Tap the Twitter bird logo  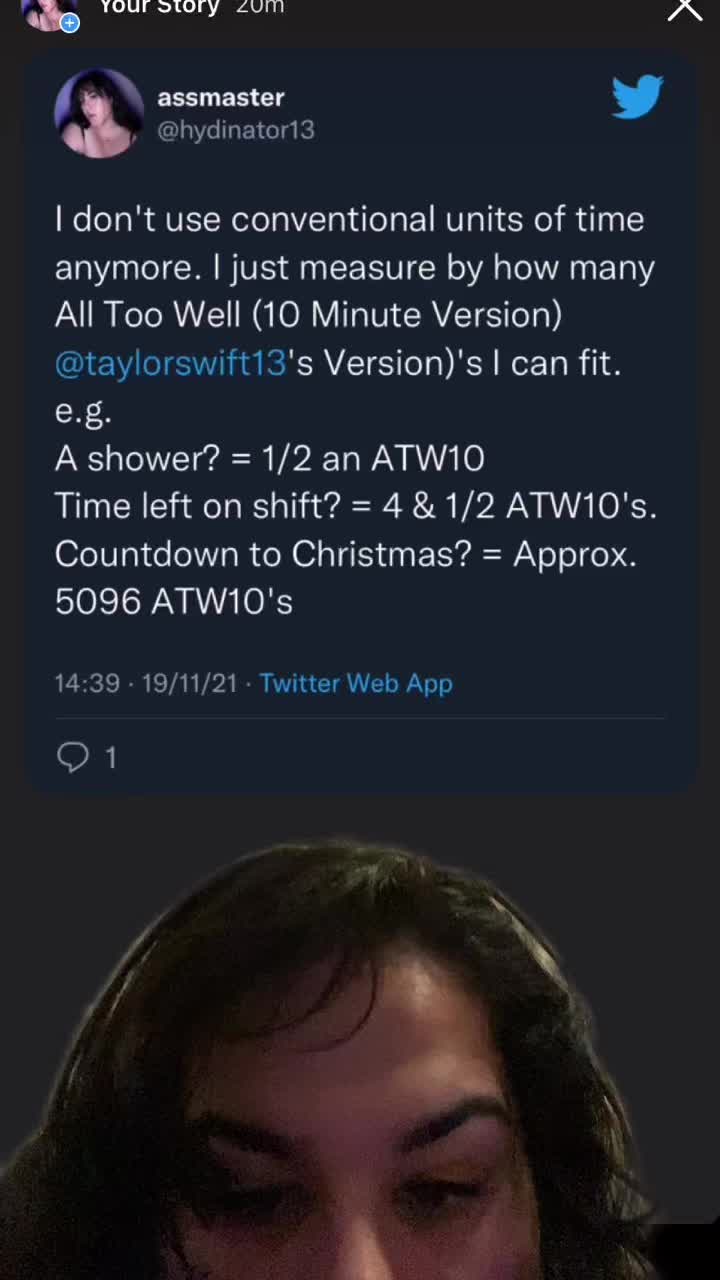pyautogui.click(x=637, y=97)
